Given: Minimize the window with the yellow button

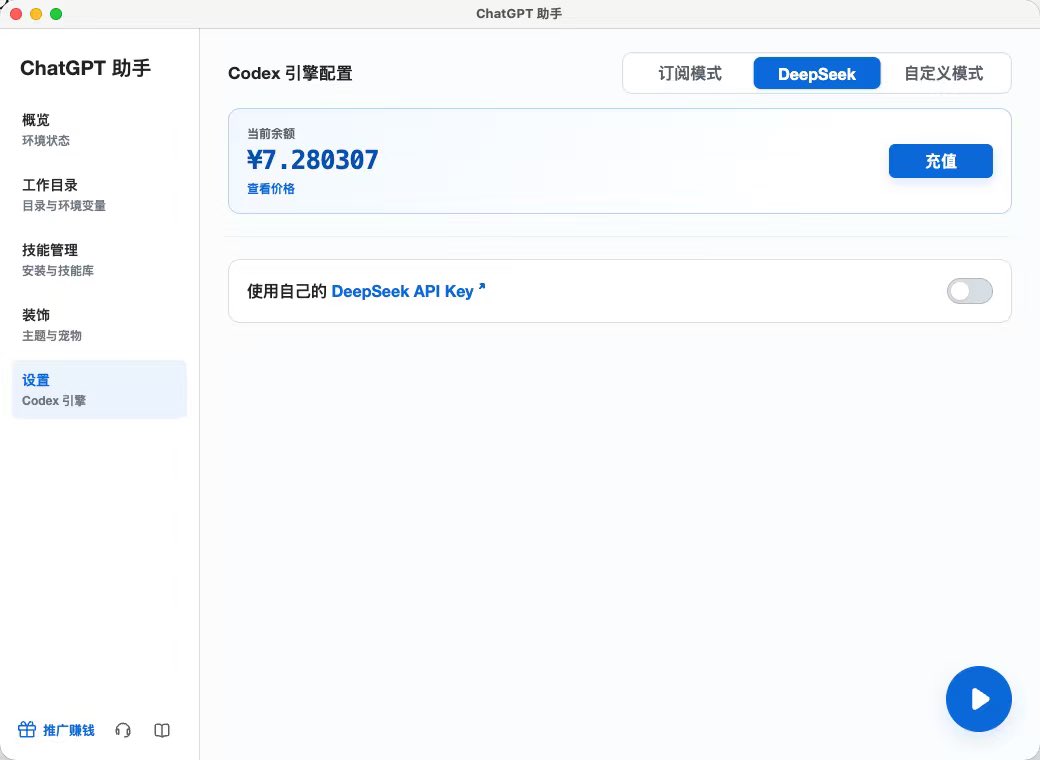Looking at the screenshot, I should coord(36,13).
